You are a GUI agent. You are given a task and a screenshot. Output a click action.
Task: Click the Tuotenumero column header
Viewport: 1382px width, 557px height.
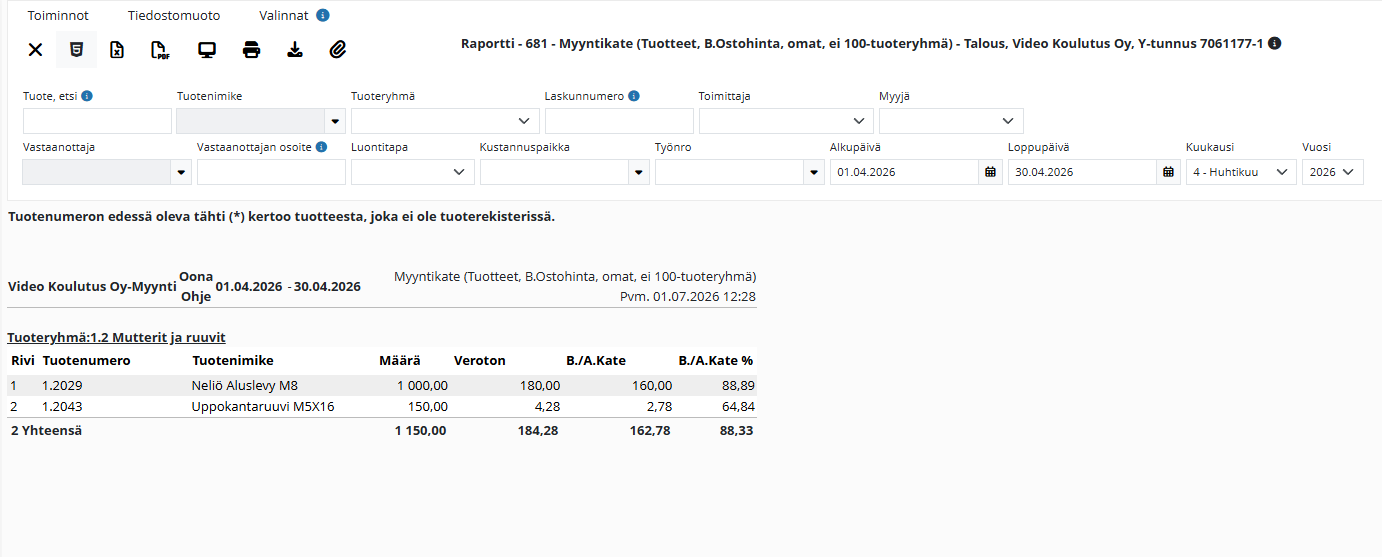86,360
